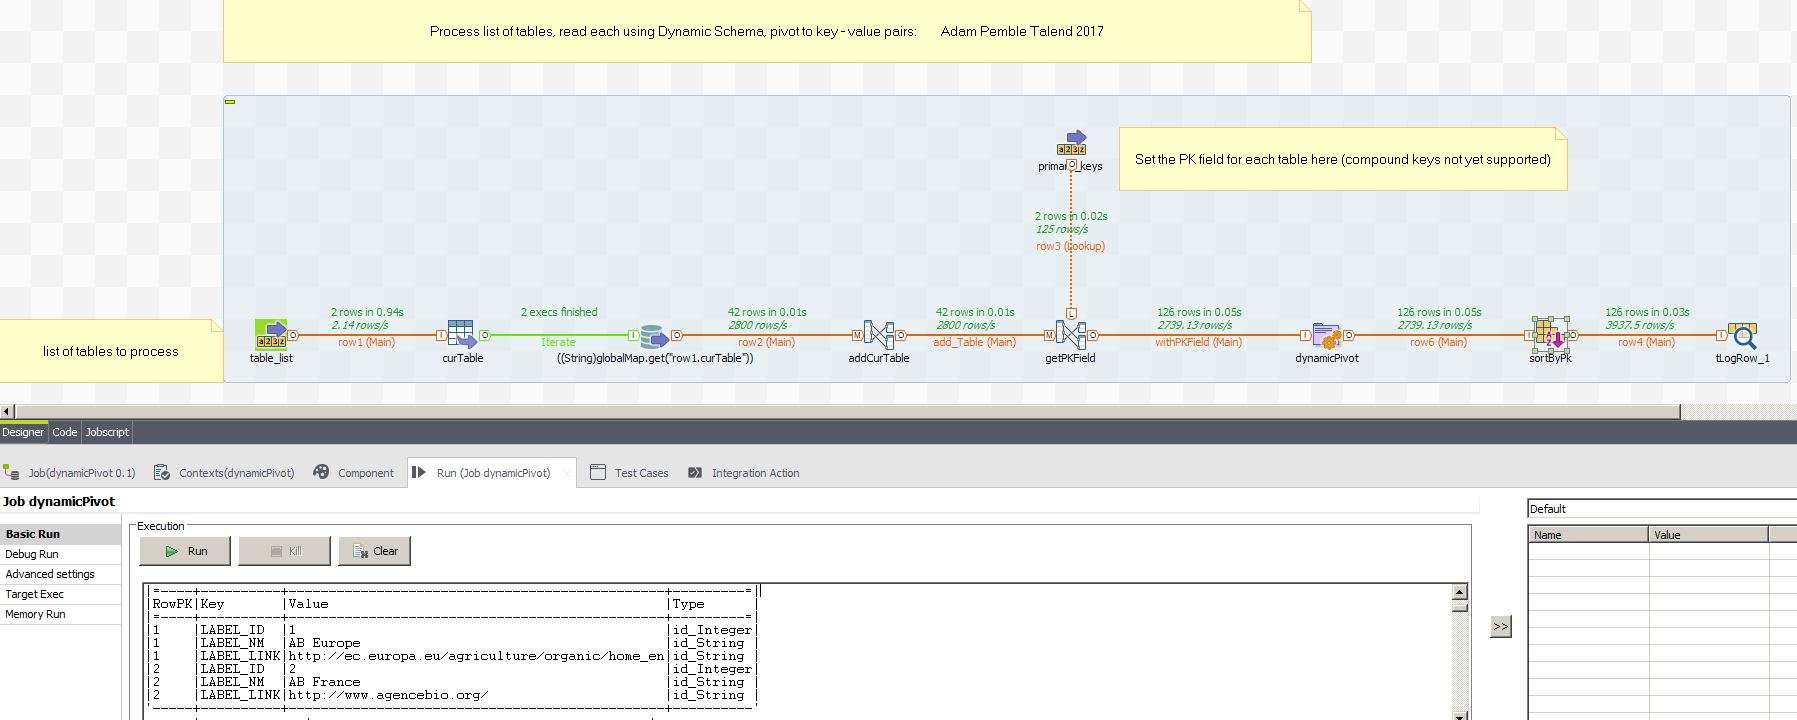
Task: Click the row6 (Main) connection label
Action: click(x=1438, y=342)
